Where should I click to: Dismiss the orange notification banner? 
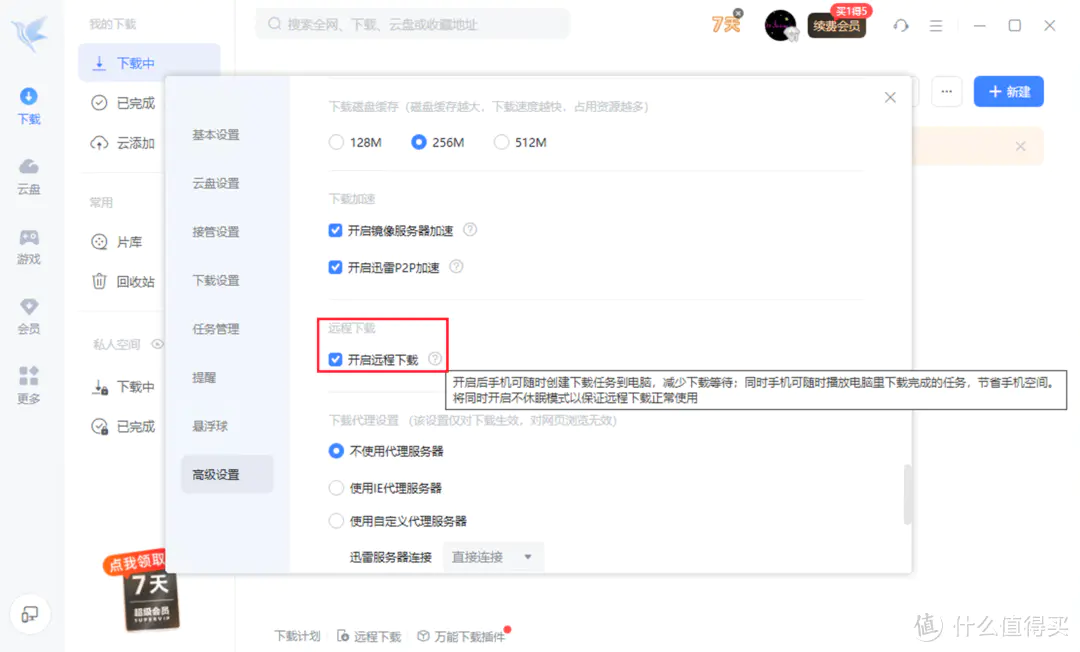coord(1020,146)
